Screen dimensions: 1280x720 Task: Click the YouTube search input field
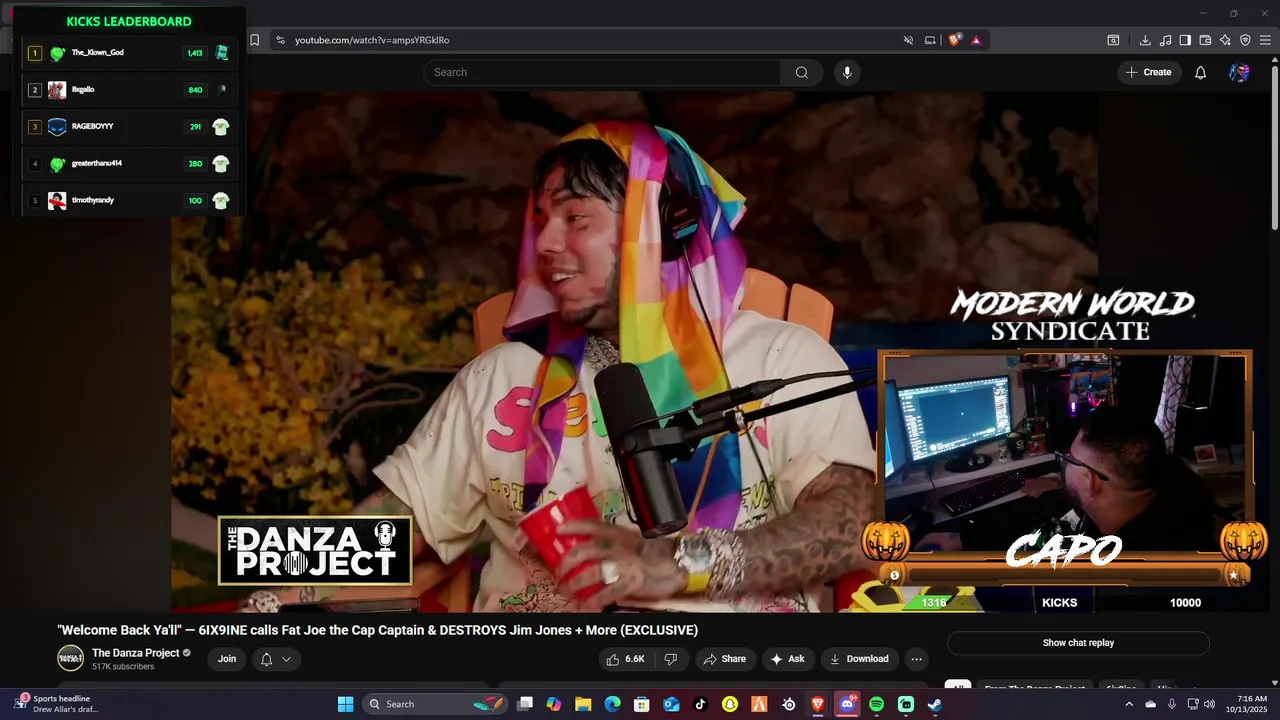[602, 72]
